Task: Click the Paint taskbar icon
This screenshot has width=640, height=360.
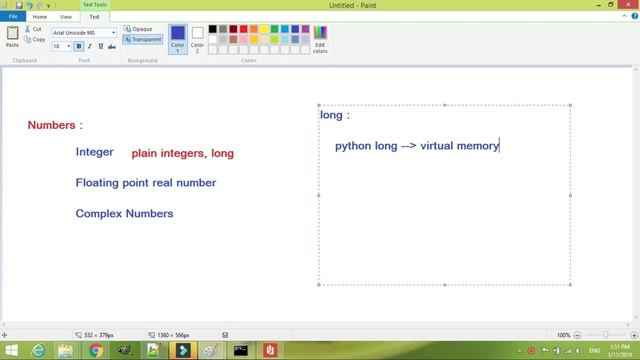Action: tap(211, 351)
